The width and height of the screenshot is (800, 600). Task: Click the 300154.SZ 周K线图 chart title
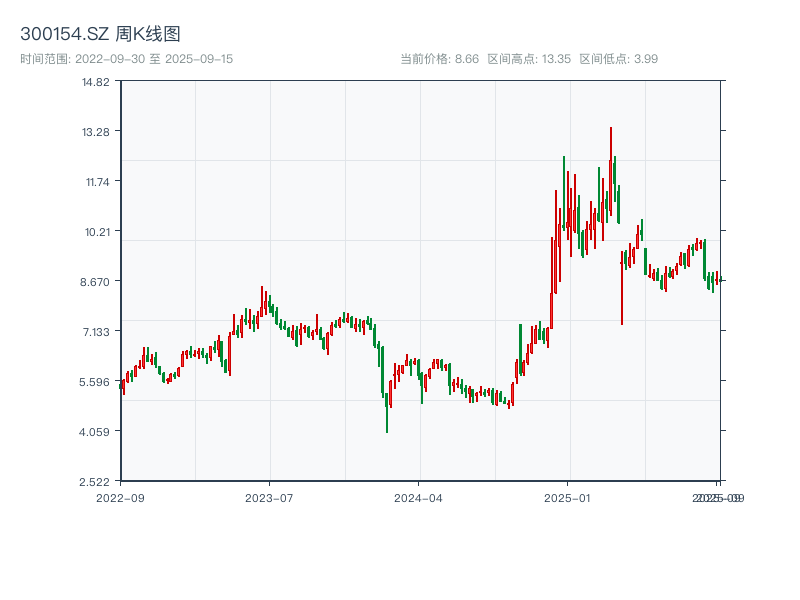point(100,35)
